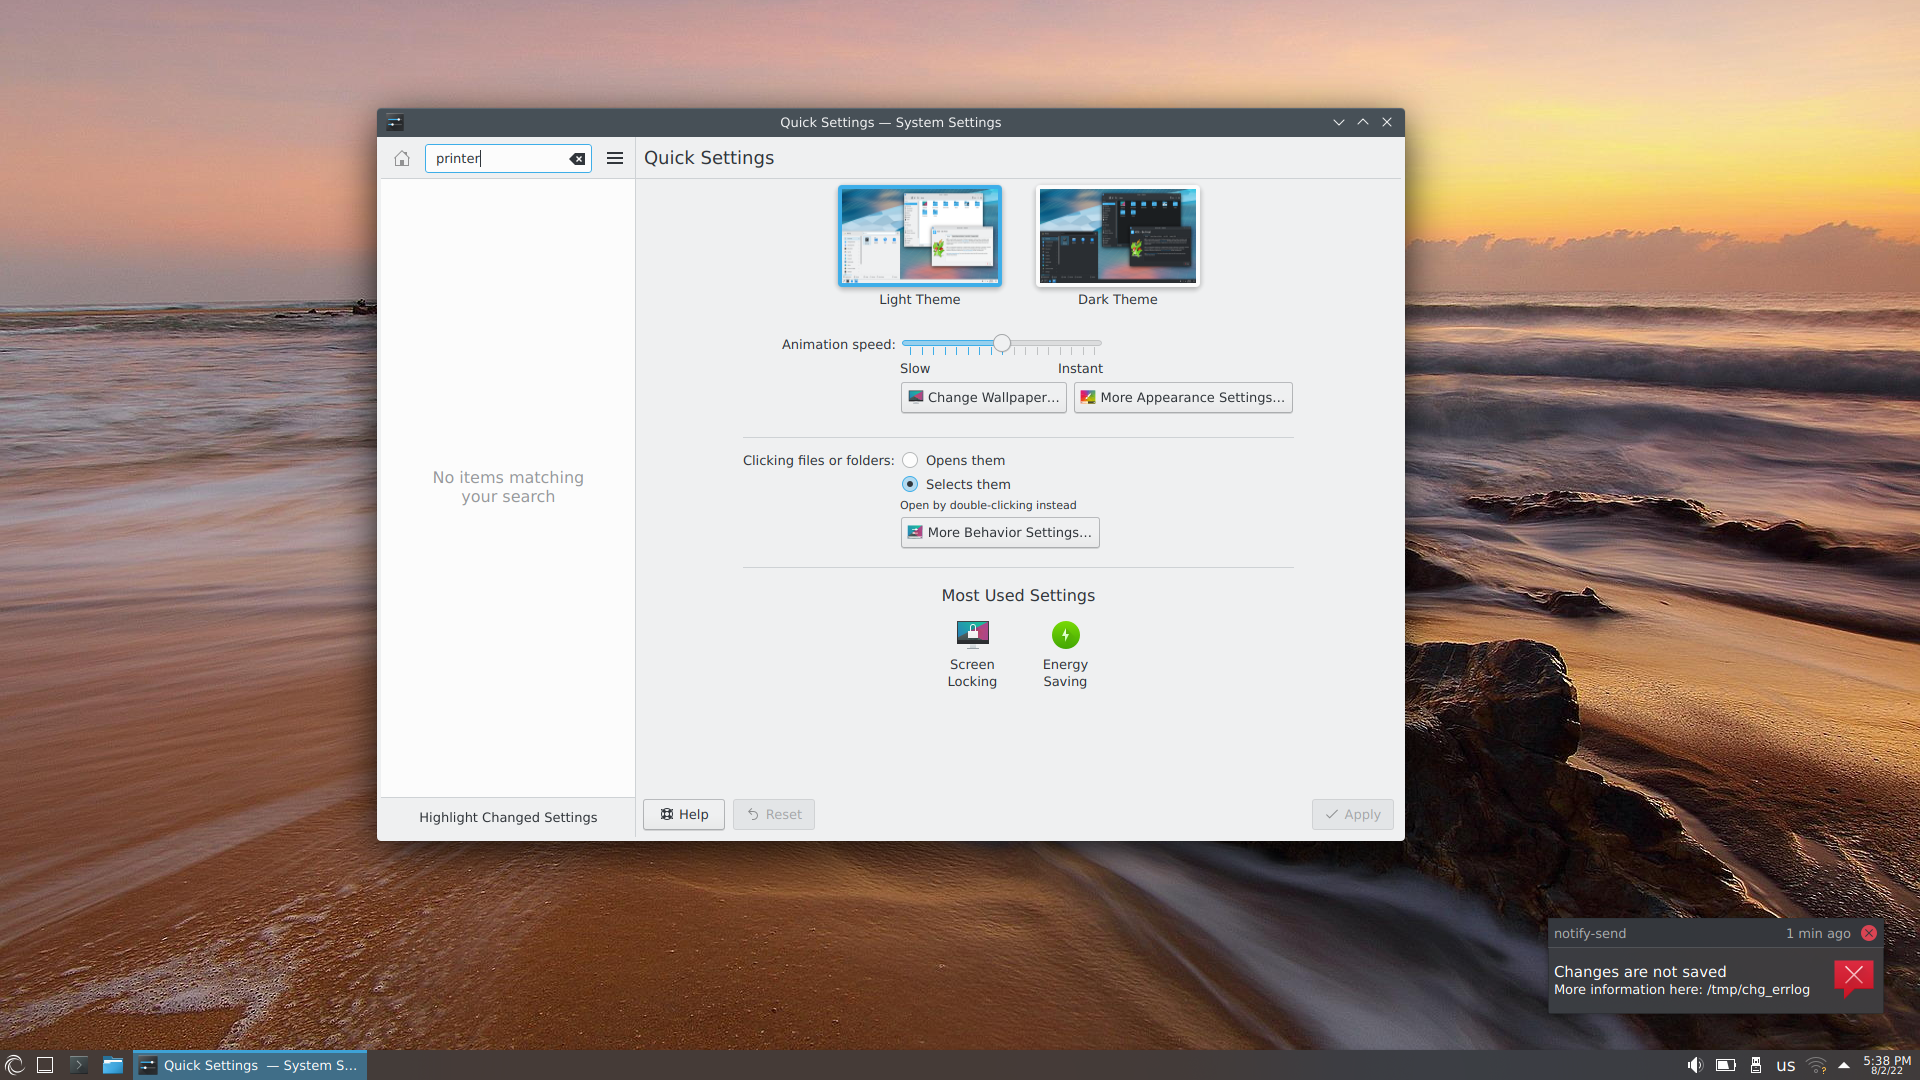The height and width of the screenshot is (1080, 1920).
Task: Close the System Settings window
Action: (1387, 122)
